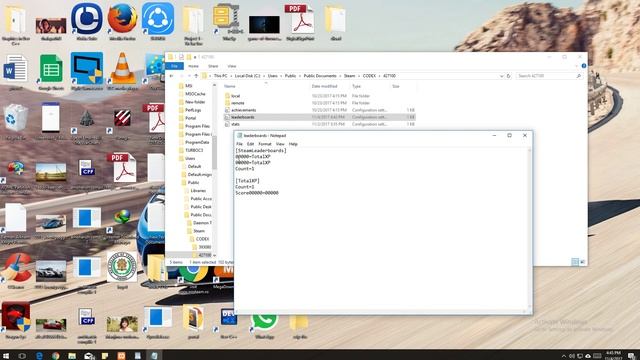Viewport: 640px width, 360px height.
Task: Open the SHAREit desktop shortcut
Action: pos(158,21)
